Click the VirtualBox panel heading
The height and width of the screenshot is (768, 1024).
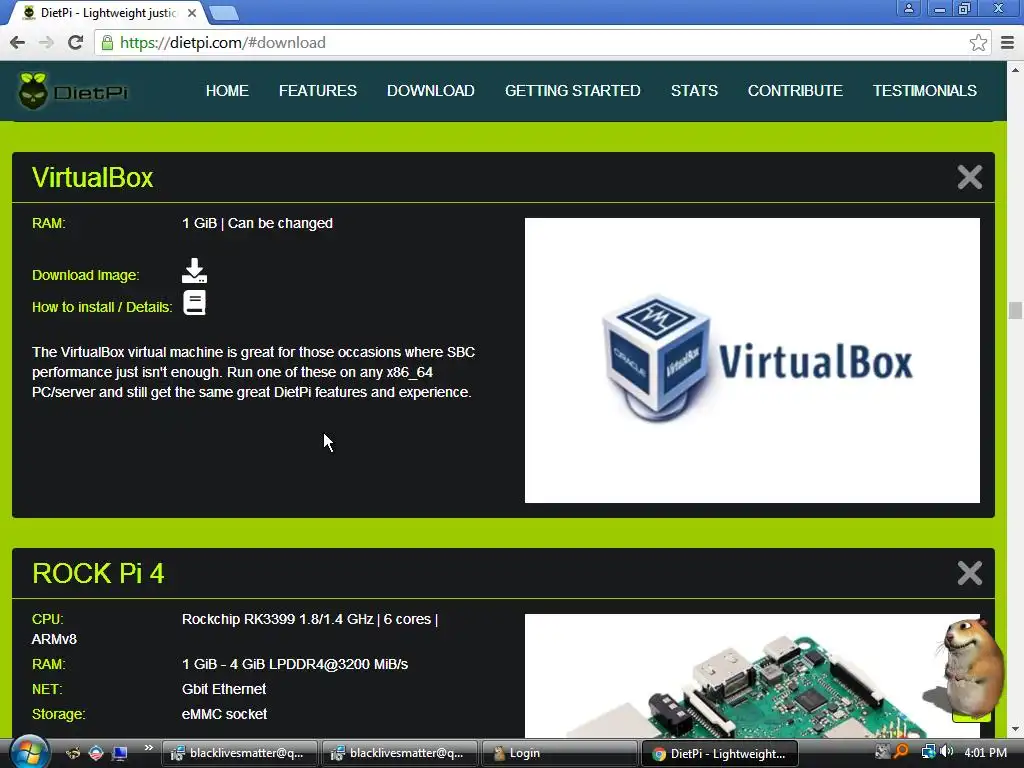[92, 178]
